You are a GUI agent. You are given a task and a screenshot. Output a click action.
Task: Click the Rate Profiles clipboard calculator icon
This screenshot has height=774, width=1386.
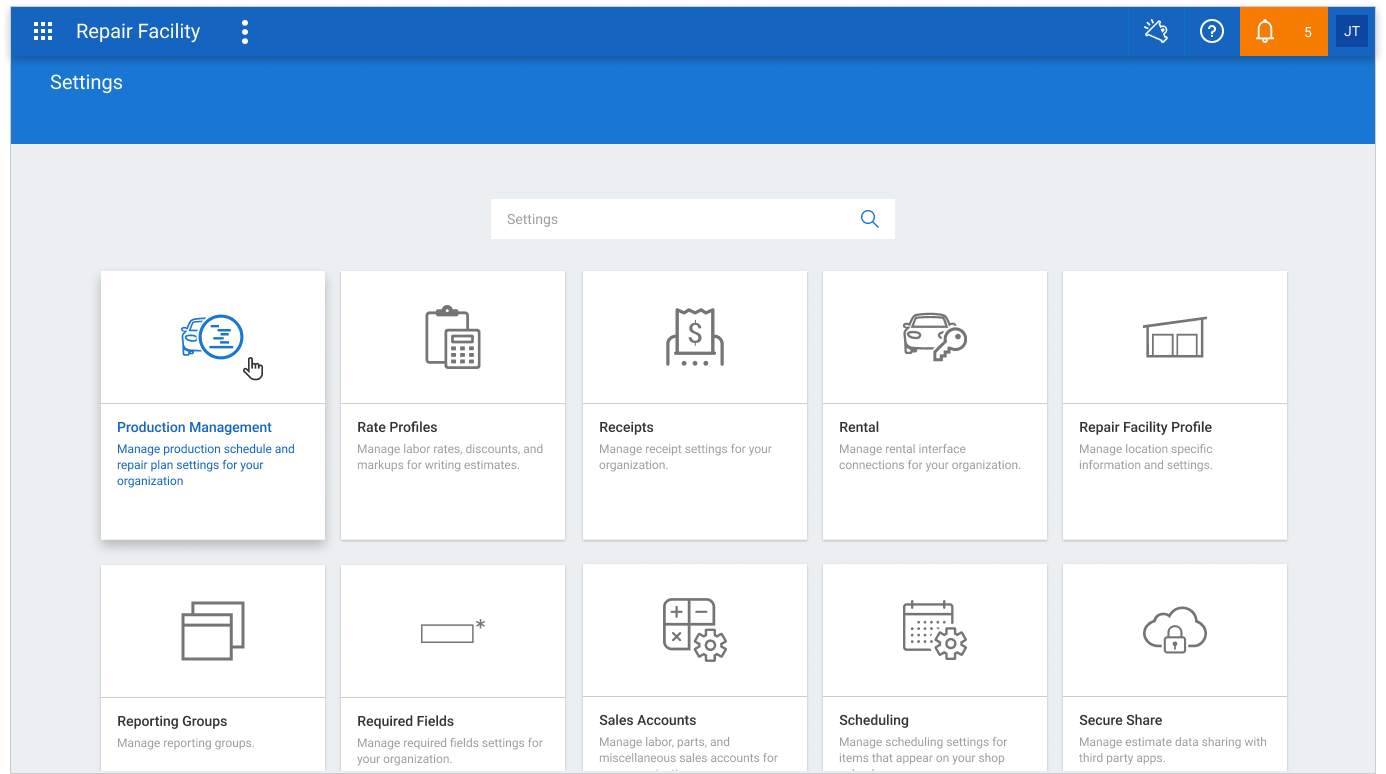pos(453,337)
